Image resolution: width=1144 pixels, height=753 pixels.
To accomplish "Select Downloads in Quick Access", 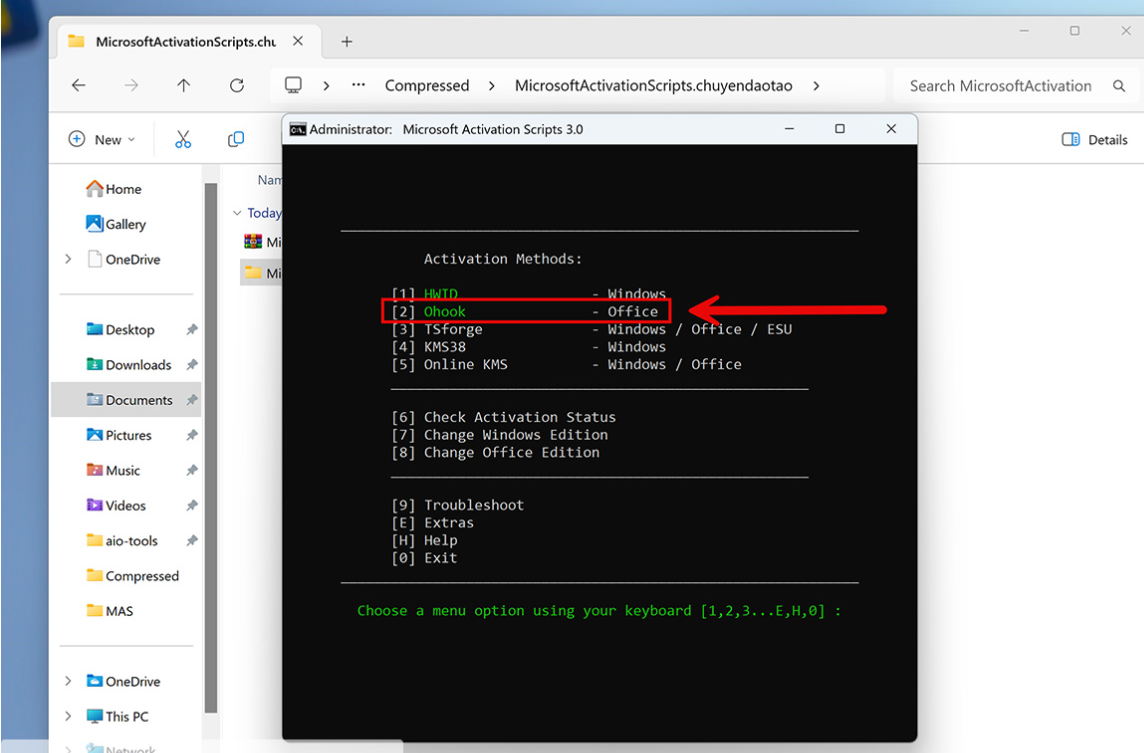I will [x=138, y=365].
